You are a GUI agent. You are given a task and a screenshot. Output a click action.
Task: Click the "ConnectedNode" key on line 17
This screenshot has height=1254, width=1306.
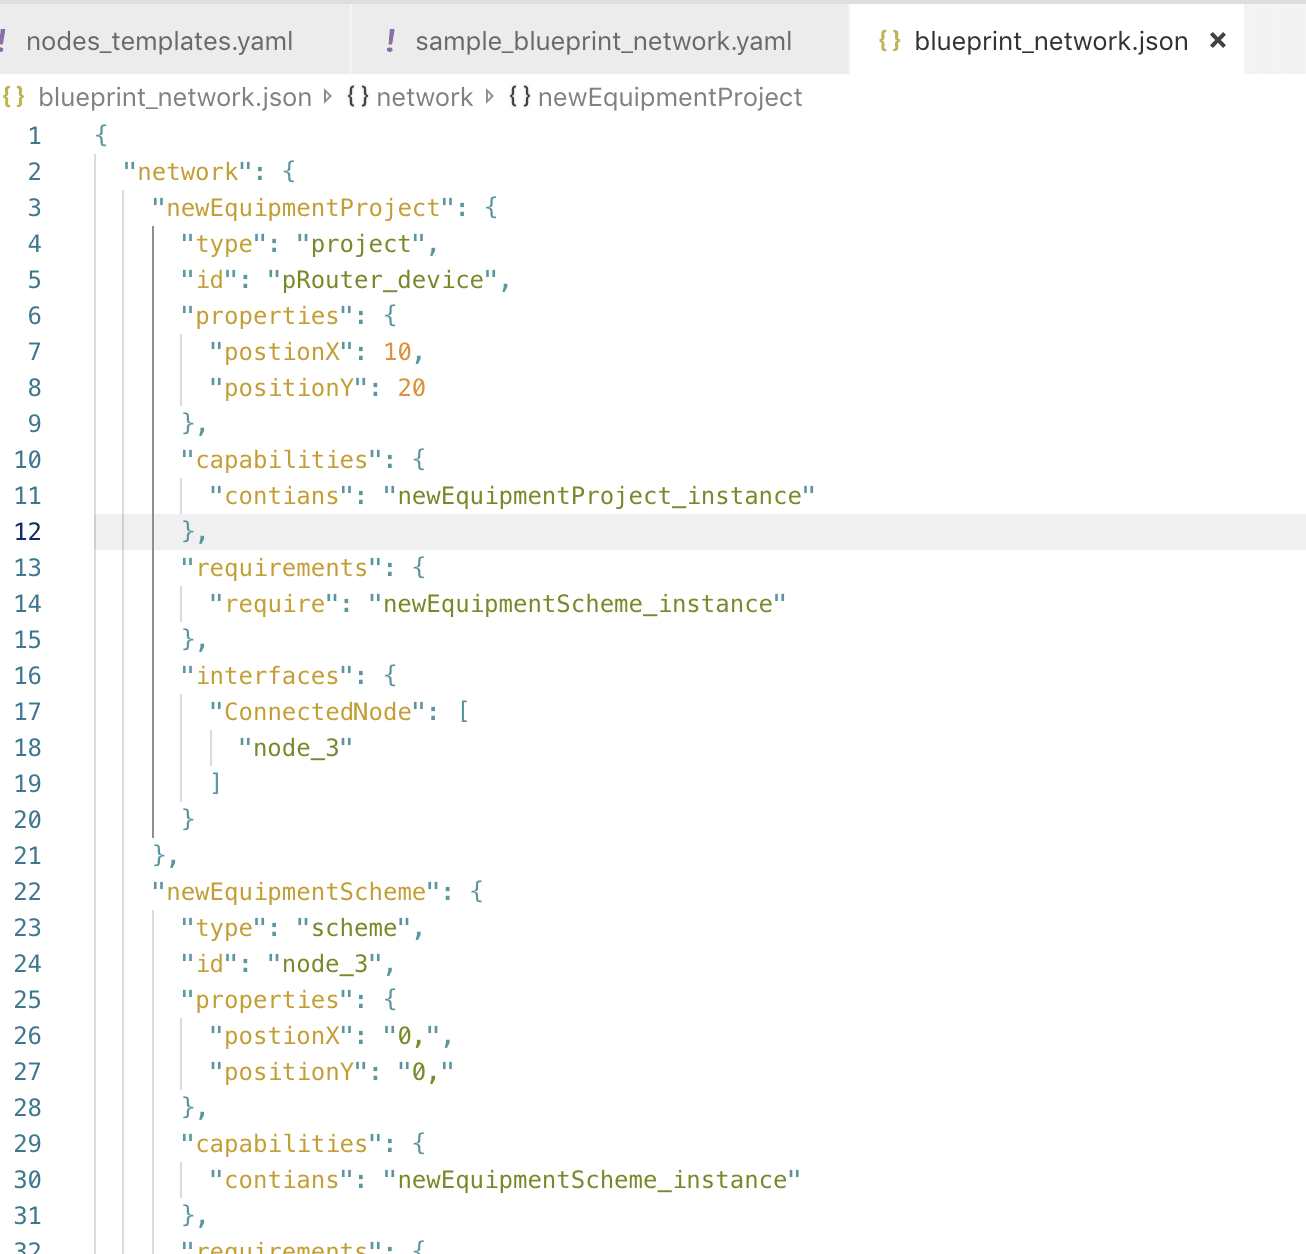317,712
